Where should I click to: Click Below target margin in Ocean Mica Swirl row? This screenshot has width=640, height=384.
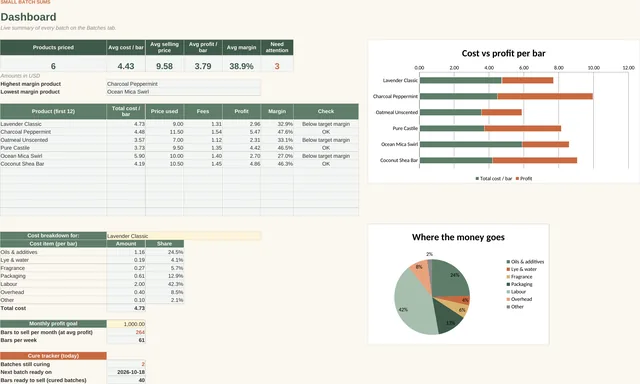point(326,156)
